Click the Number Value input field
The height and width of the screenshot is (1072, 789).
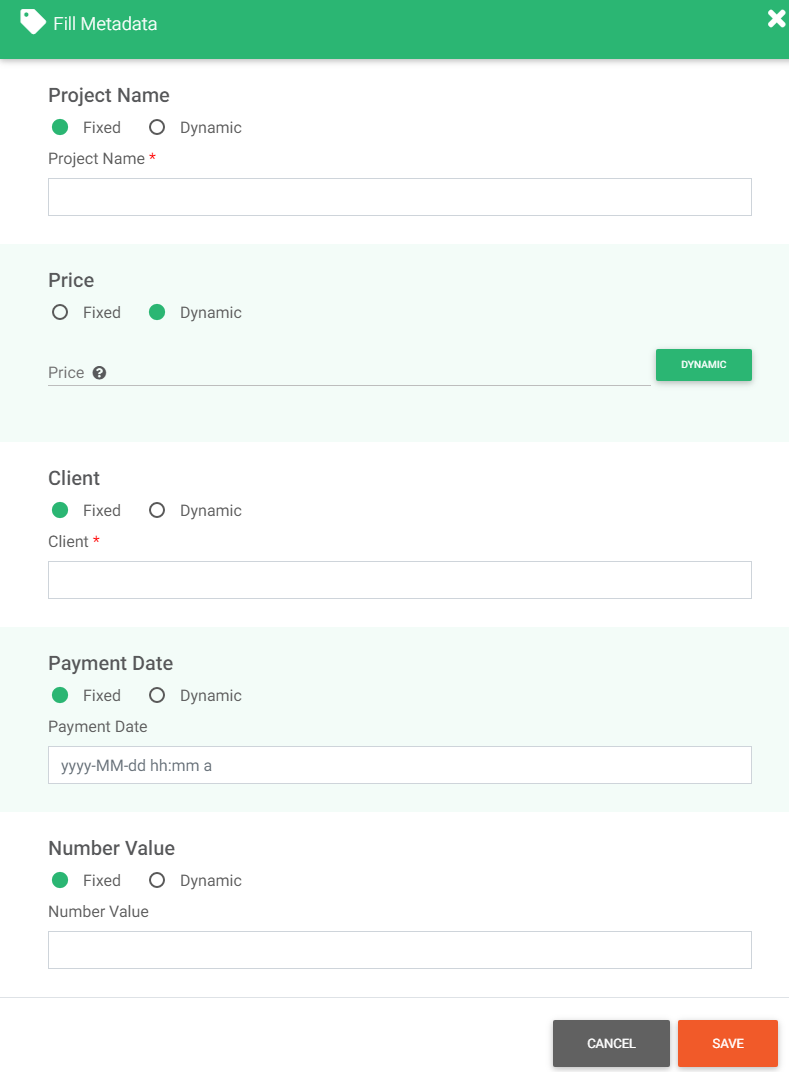400,949
